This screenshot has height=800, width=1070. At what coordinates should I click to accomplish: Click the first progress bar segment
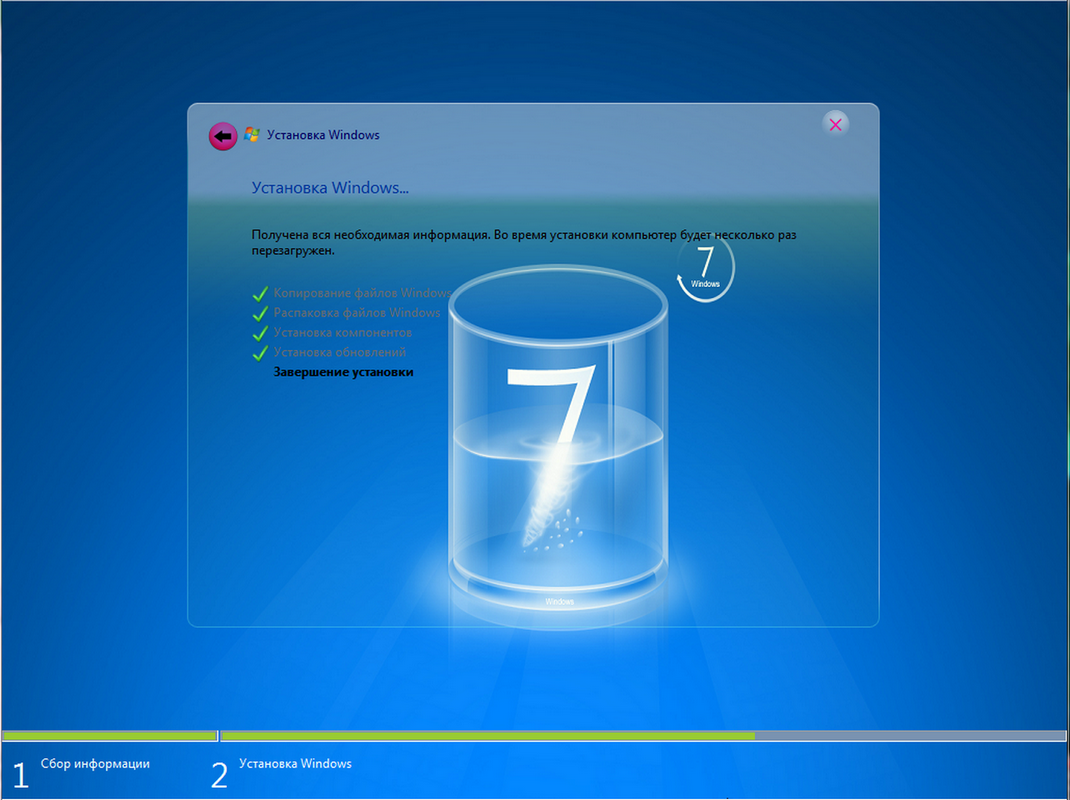110,736
